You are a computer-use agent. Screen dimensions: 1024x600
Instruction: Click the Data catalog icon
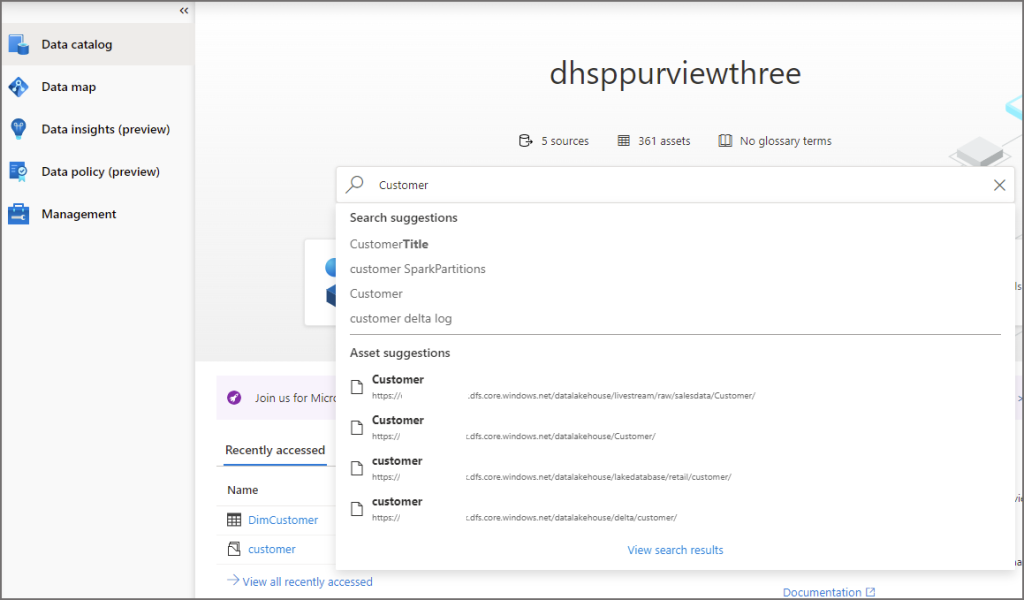click(x=18, y=44)
